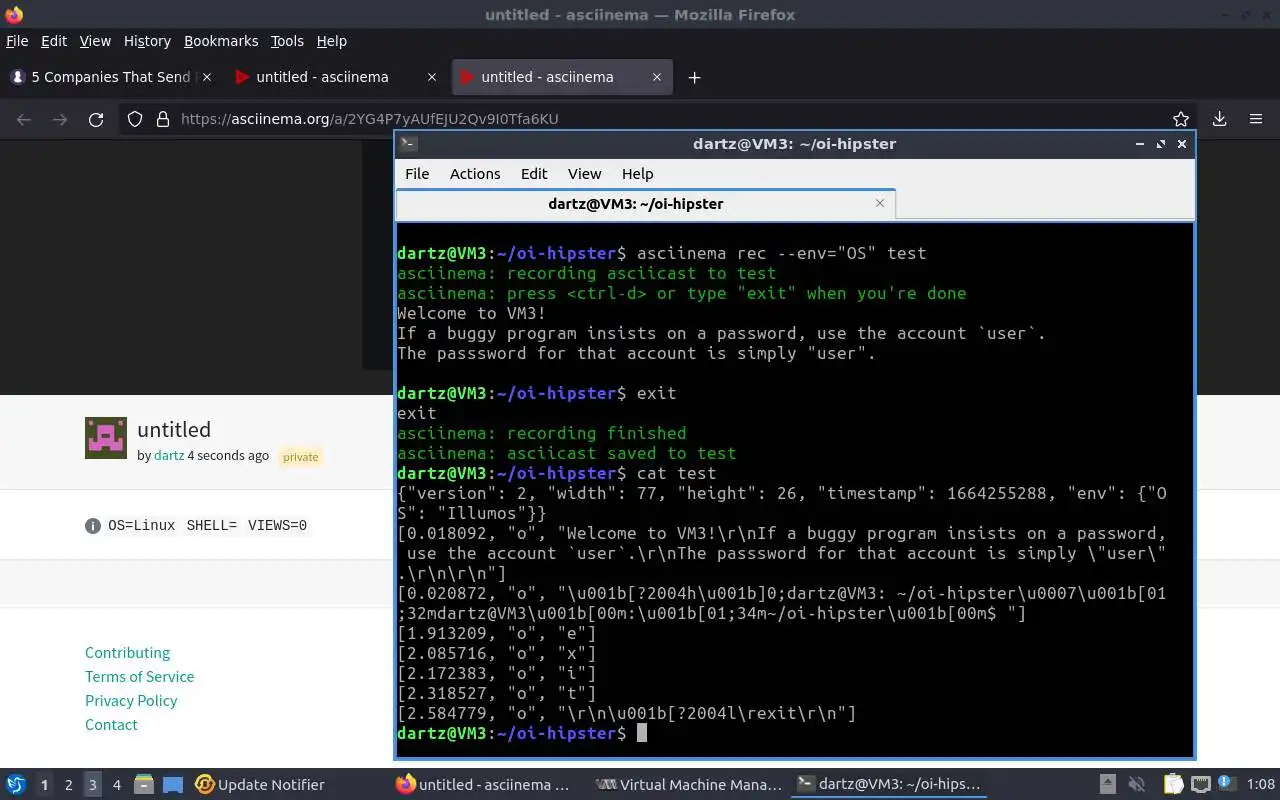This screenshot has width=1280, height=800.
Task: Click the tracking protection shield icon
Action: [x=135, y=119]
